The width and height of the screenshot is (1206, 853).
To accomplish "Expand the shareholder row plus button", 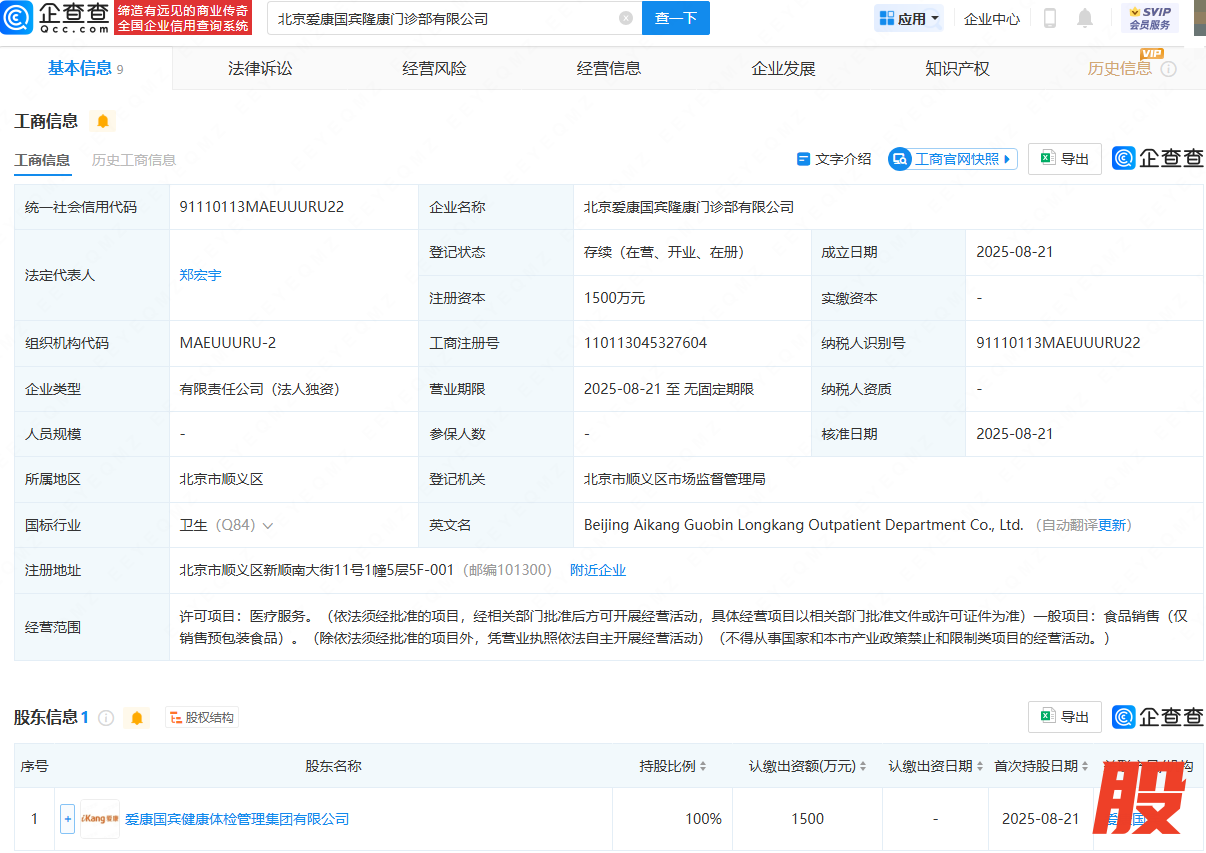I will [x=68, y=819].
